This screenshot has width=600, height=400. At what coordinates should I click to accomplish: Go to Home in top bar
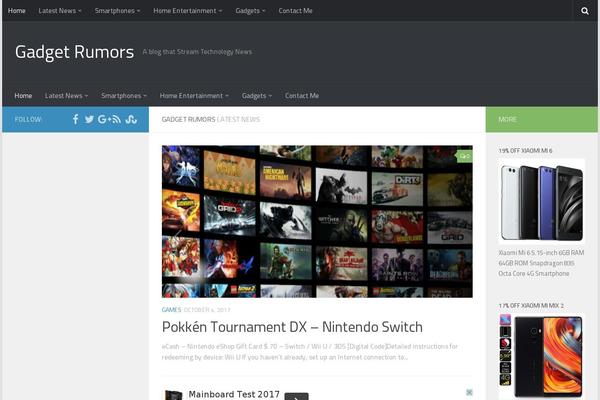[x=16, y=11]
